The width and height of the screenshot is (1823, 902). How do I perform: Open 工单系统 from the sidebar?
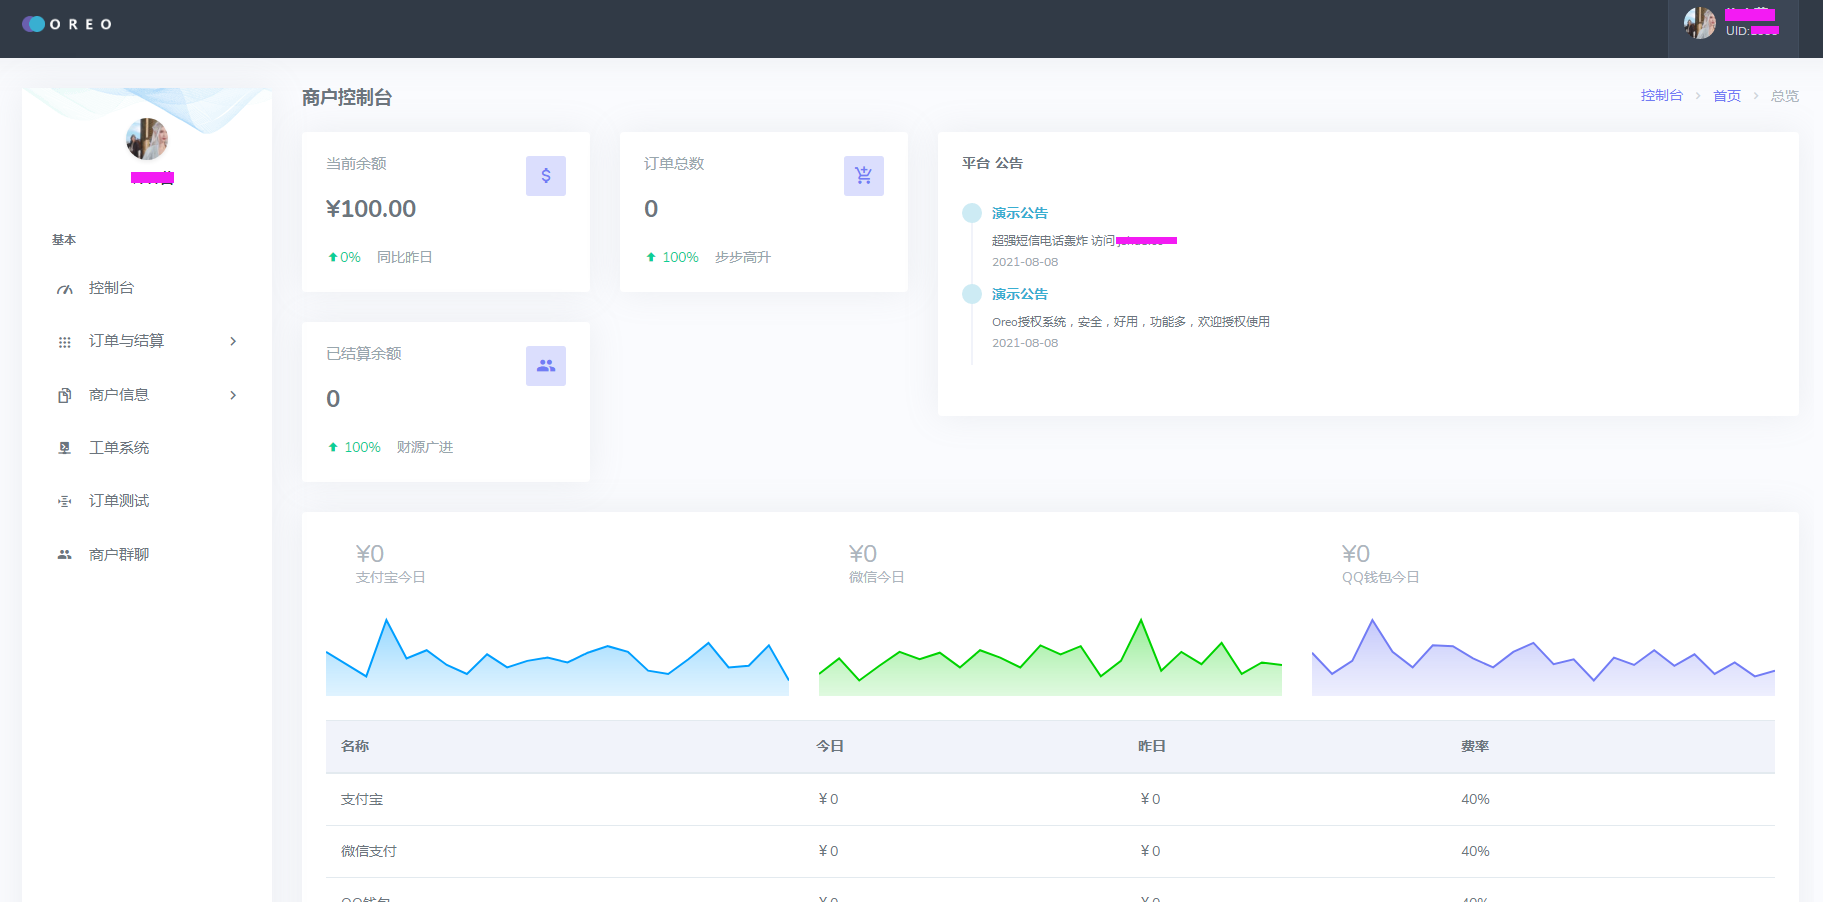[118, 448]
